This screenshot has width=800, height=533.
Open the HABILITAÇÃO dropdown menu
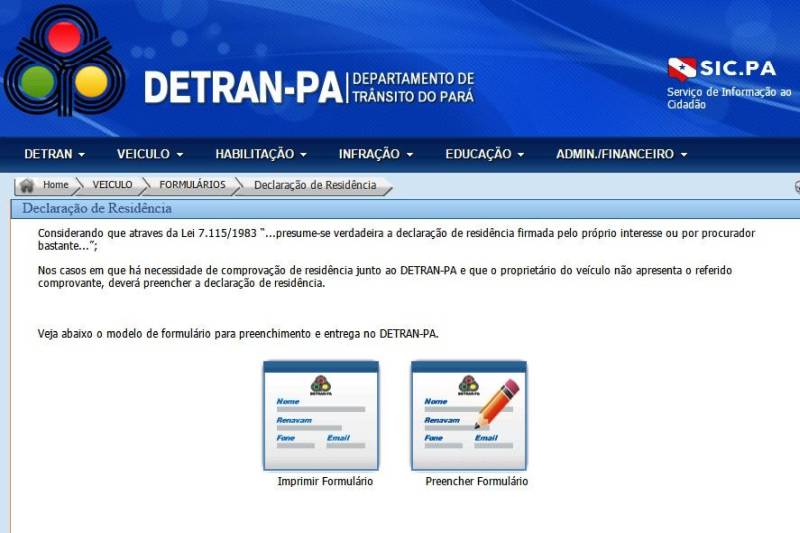tap(261, 154)
